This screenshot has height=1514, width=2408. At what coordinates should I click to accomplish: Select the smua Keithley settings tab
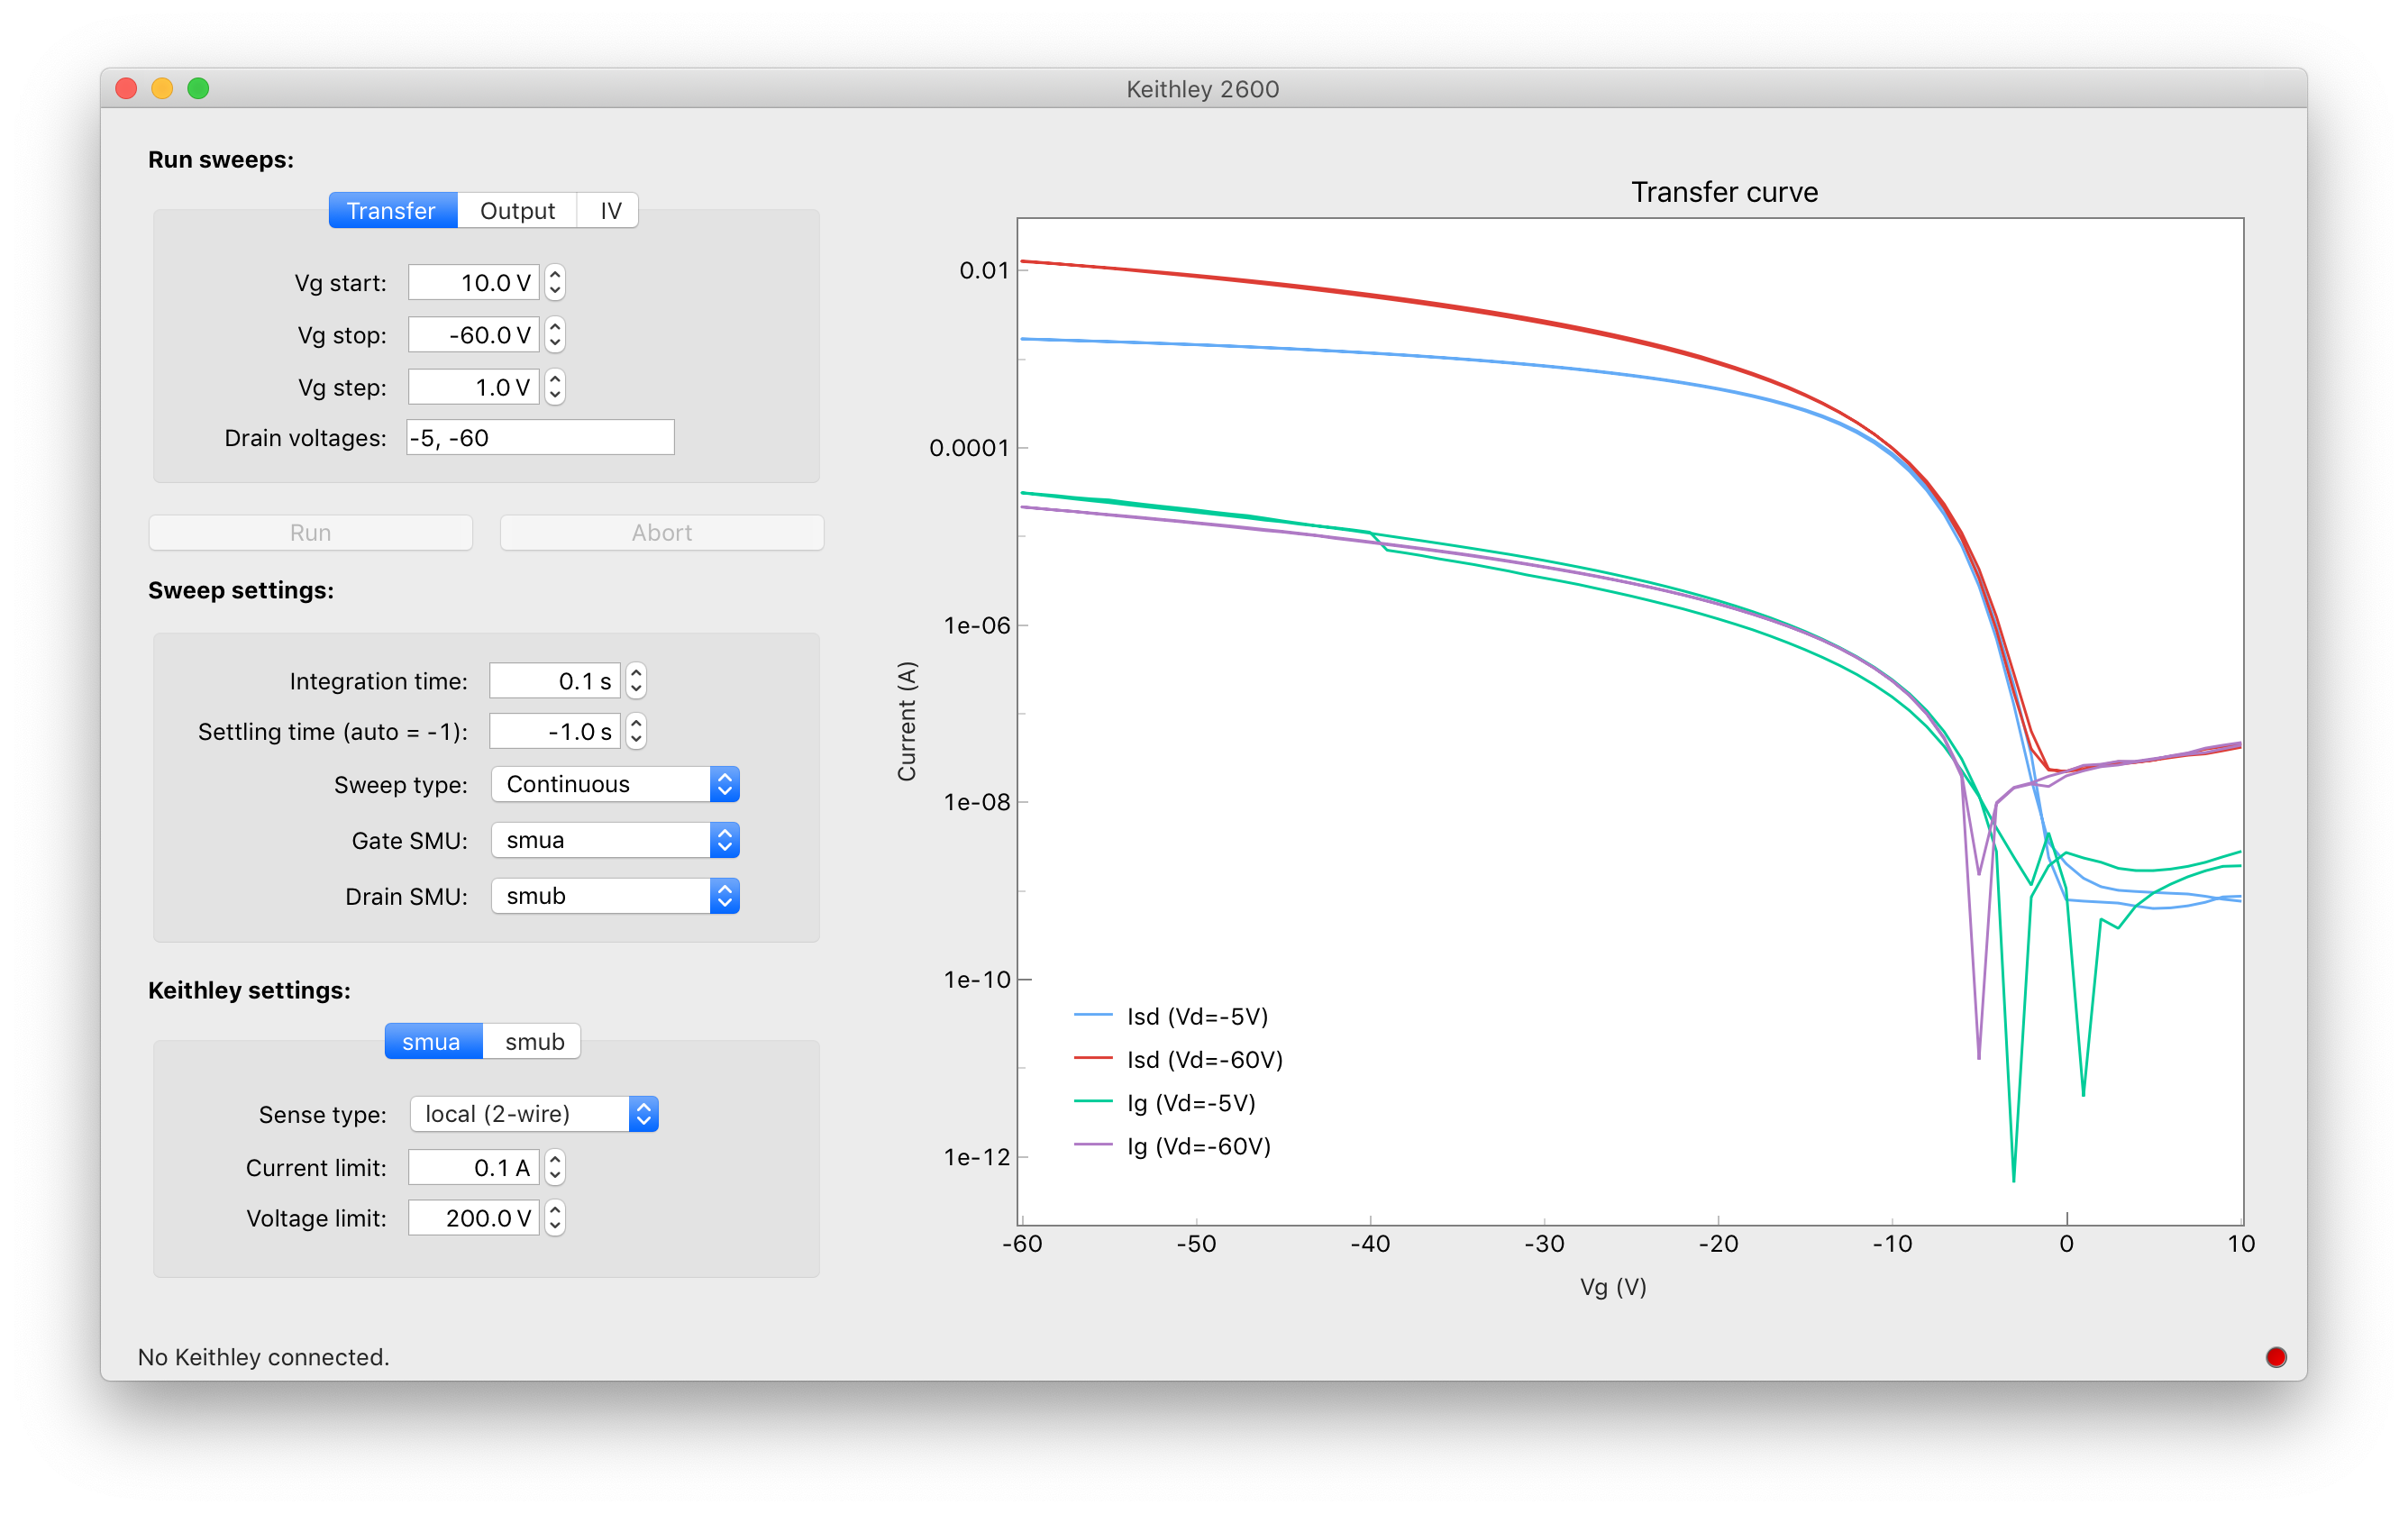click(429, 1041)
